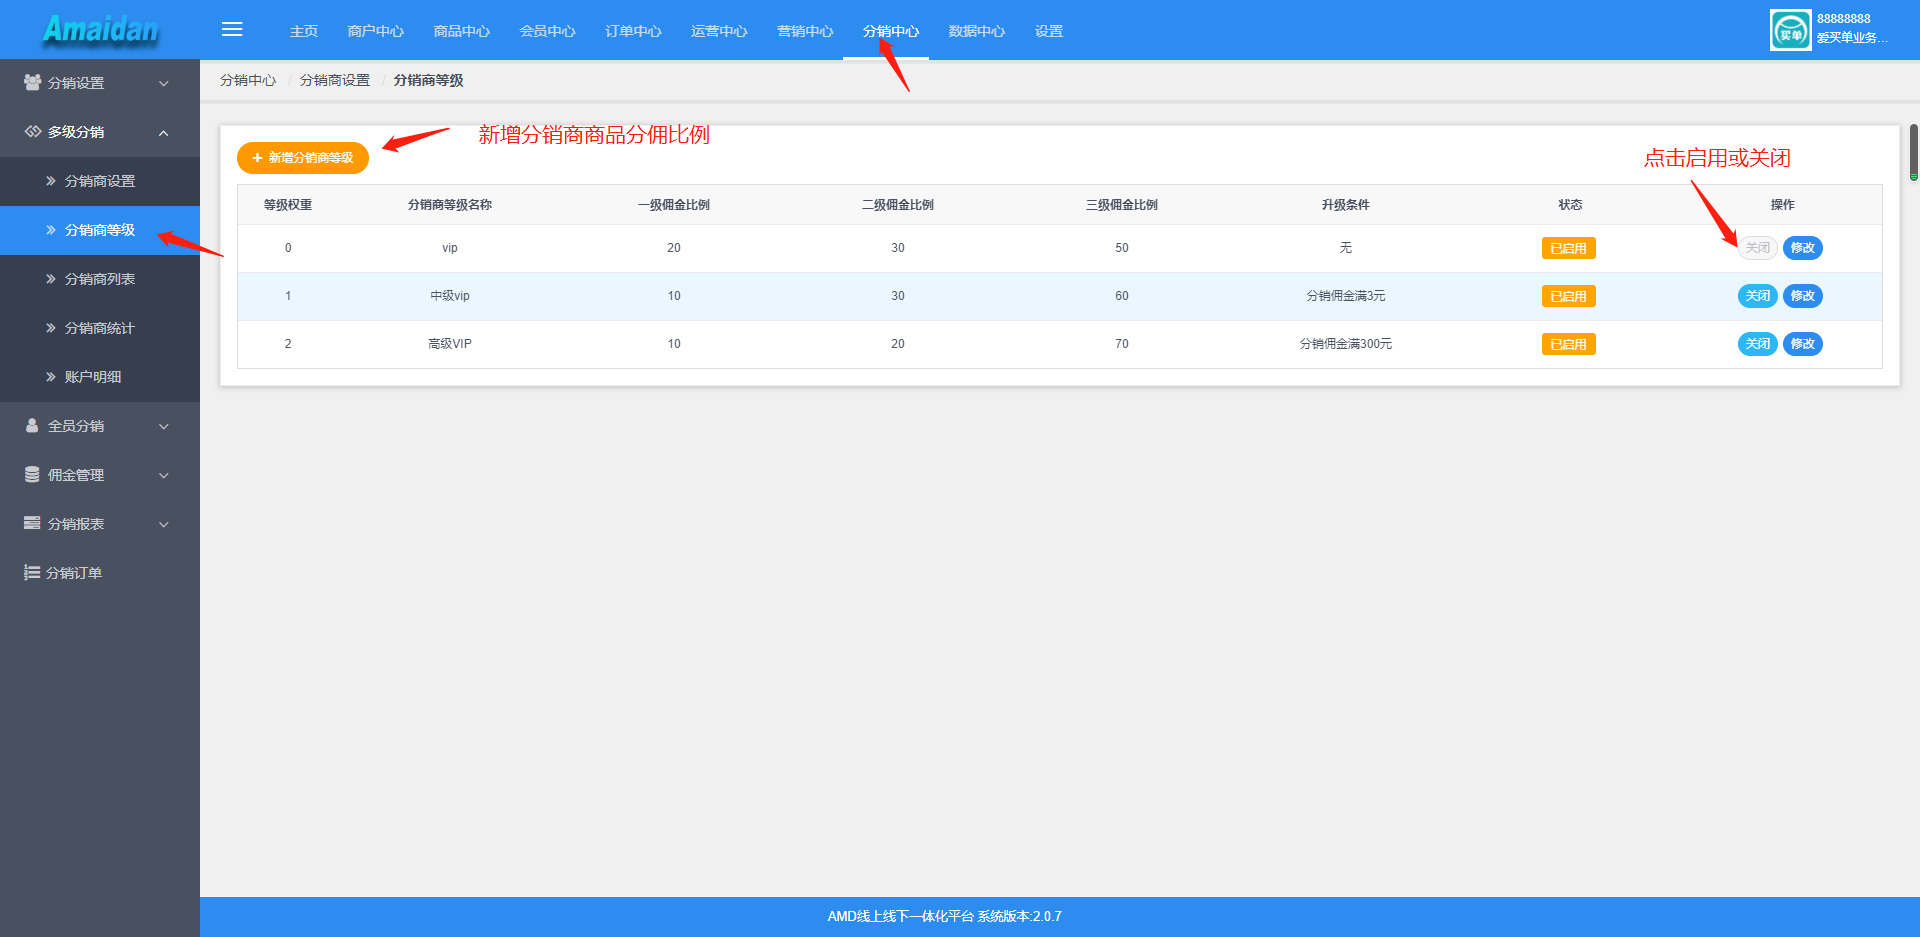Toggle the hamburger sidebar menu icon
1920x937 pixels.
click(232, 29)
